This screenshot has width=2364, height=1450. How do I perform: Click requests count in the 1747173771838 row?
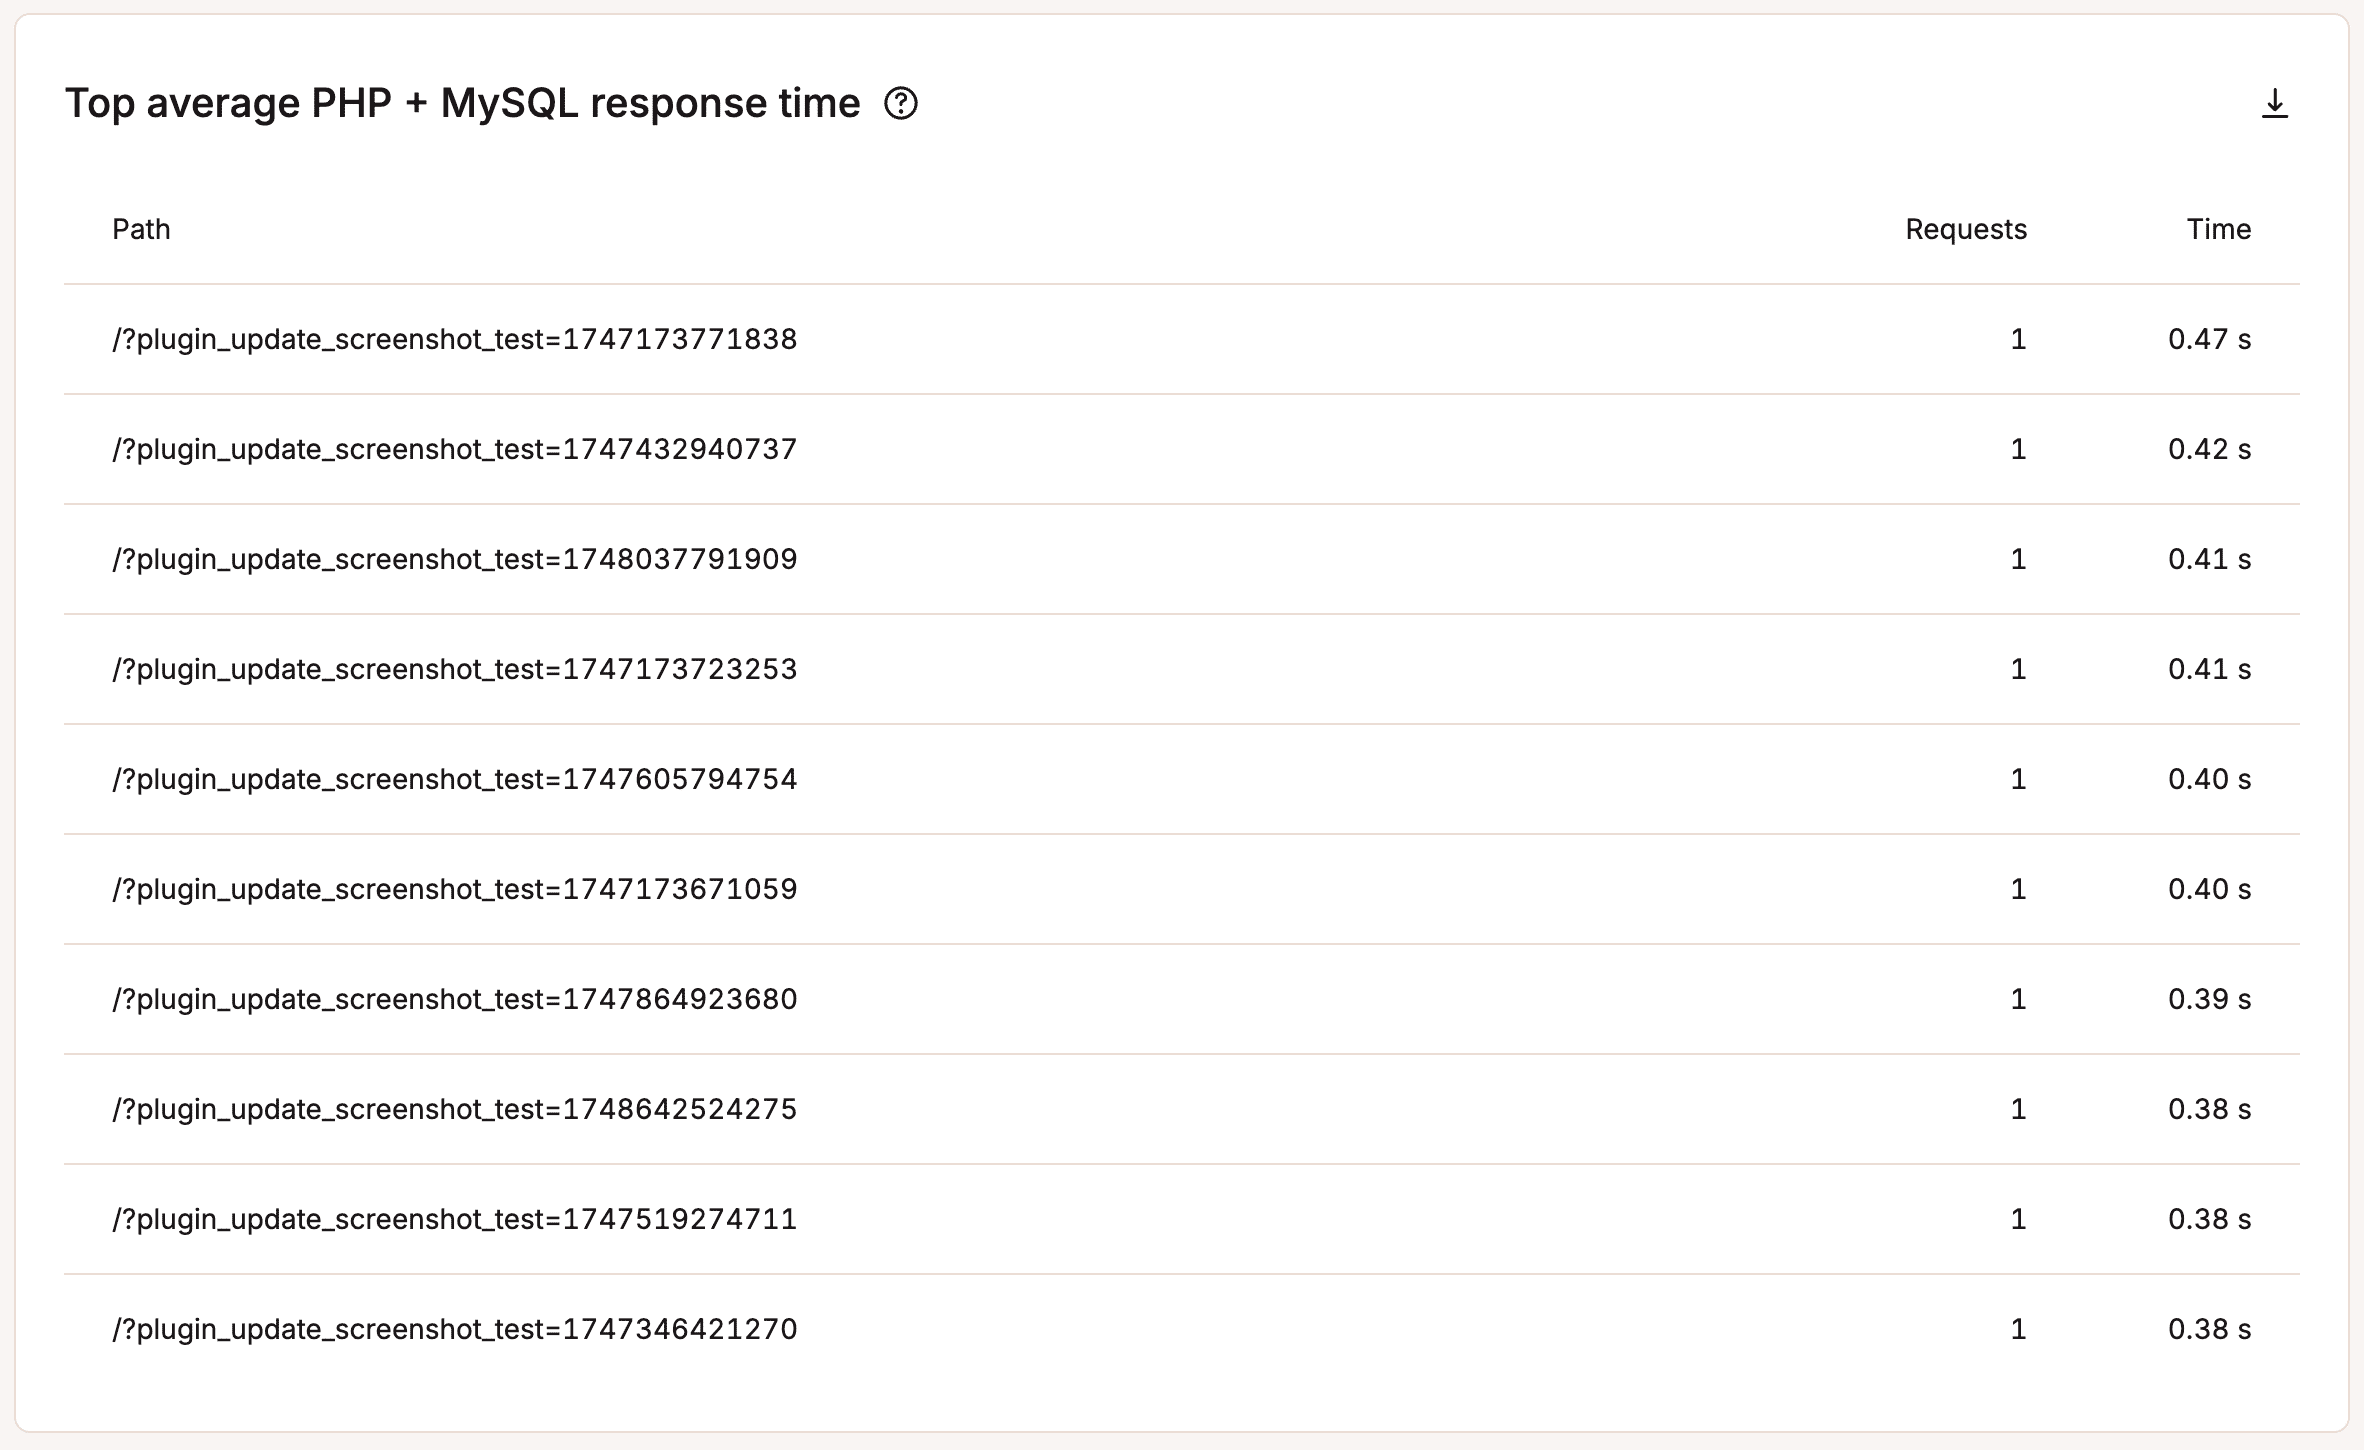[2018, 339]
